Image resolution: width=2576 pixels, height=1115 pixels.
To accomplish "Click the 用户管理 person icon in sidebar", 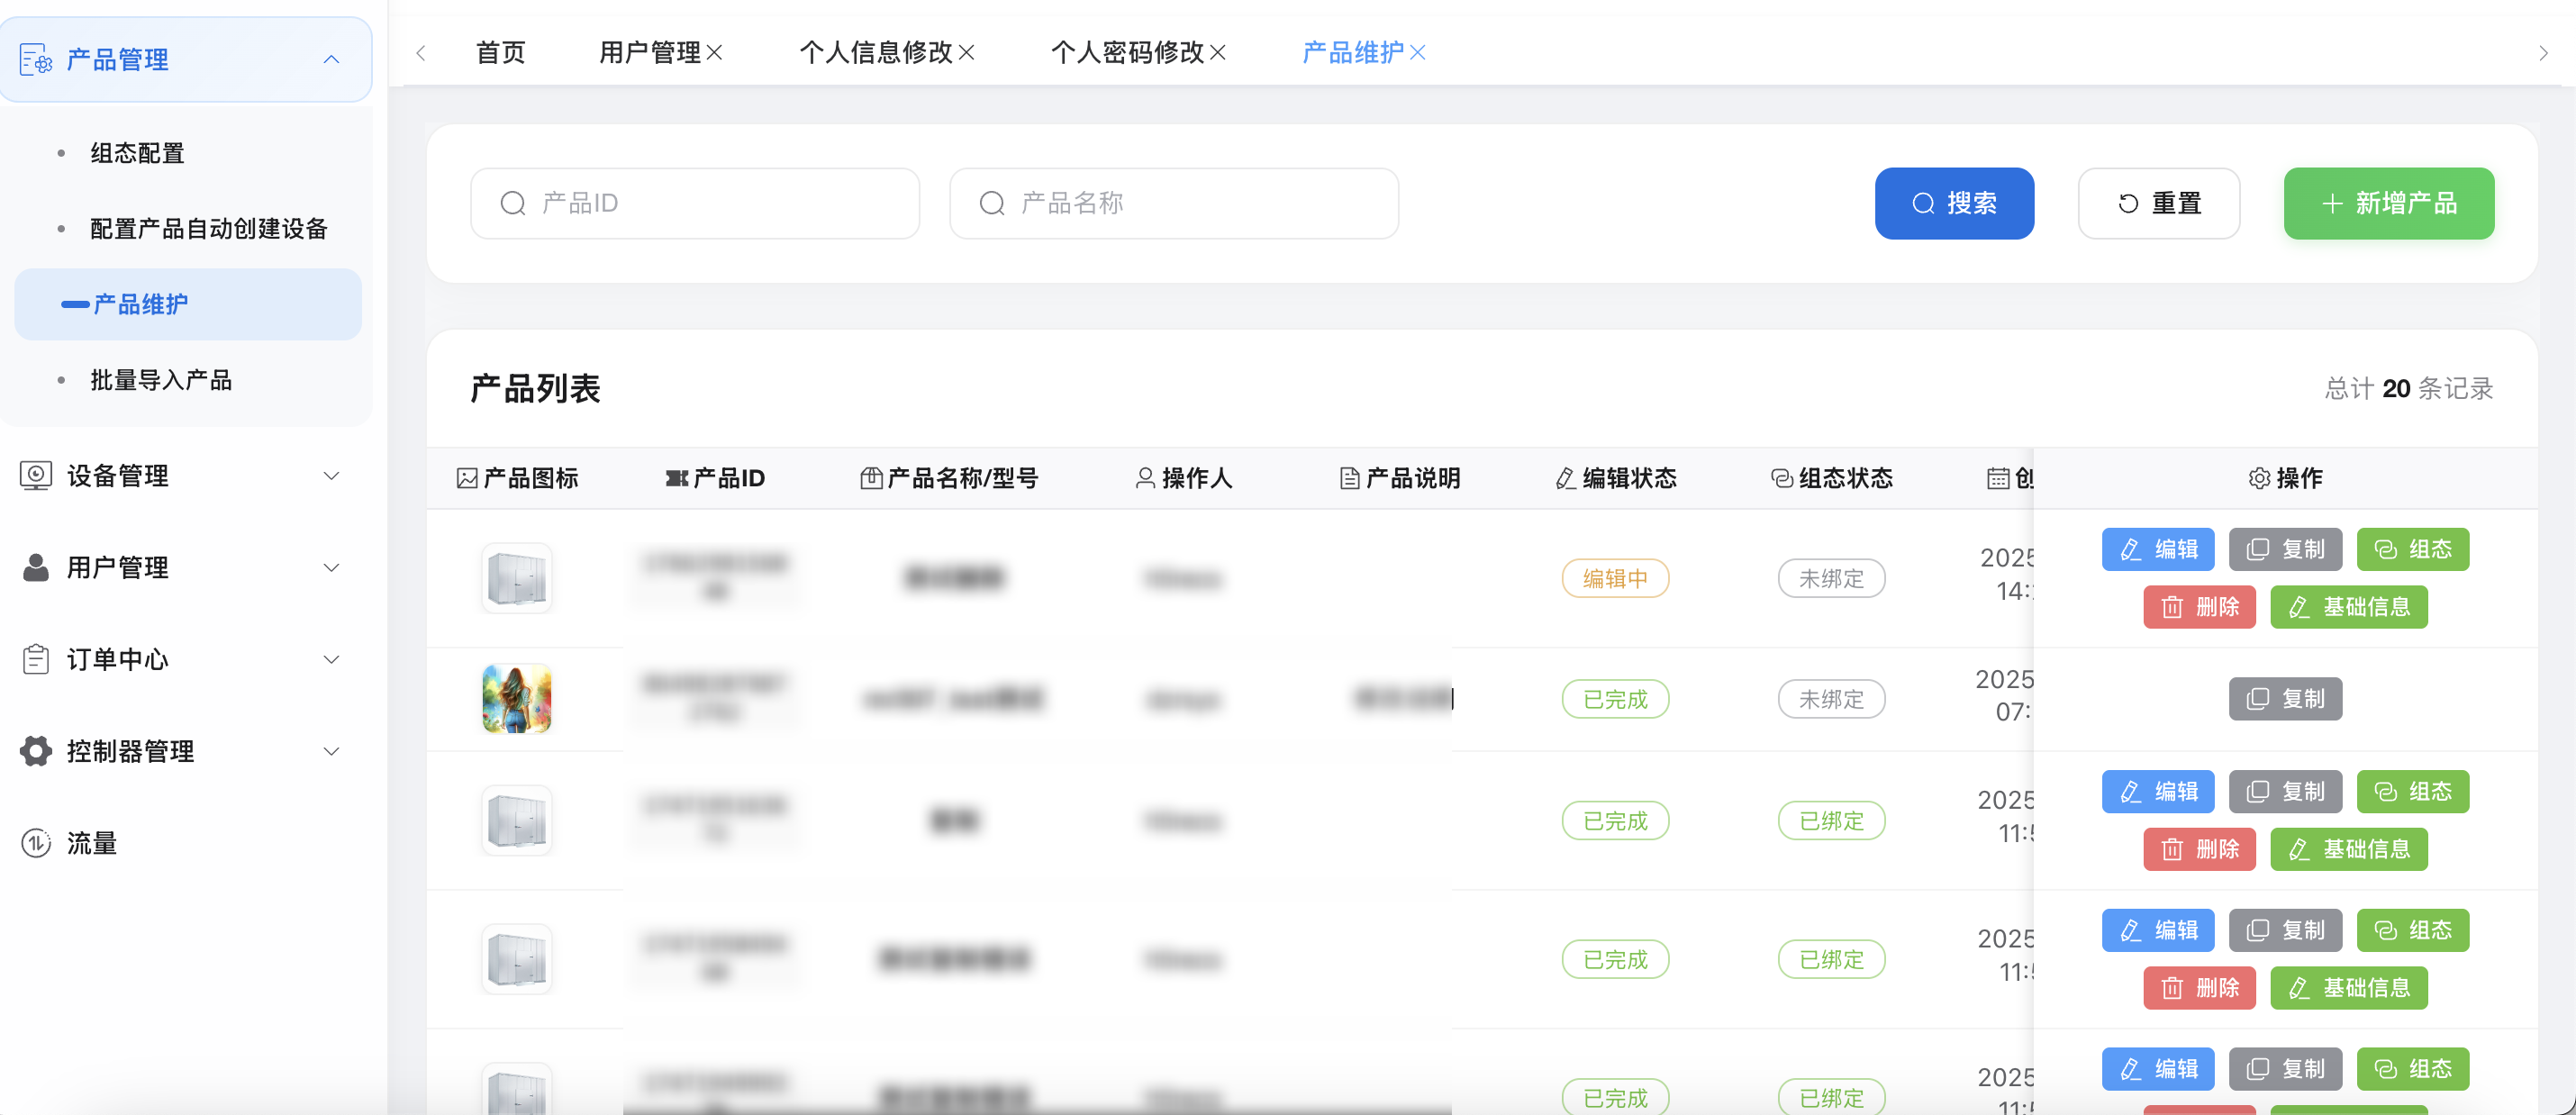I will pyautogui.click(x=34, y=567).
